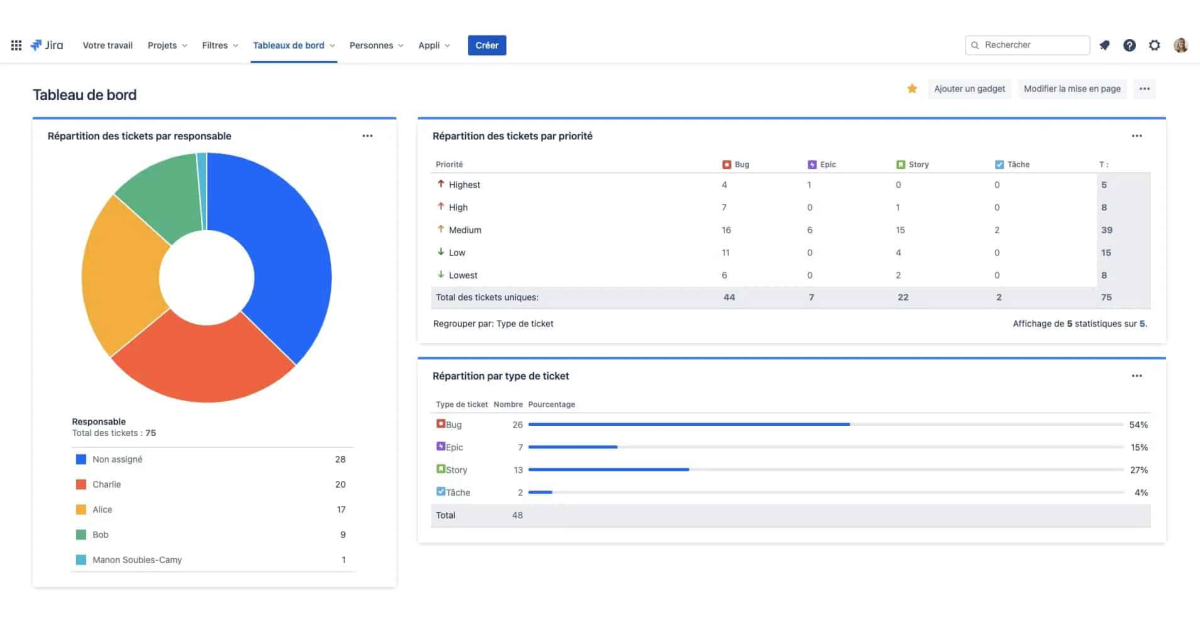
Task: Open options menu for type de ticket gadget
Action: coord(1137,376)
